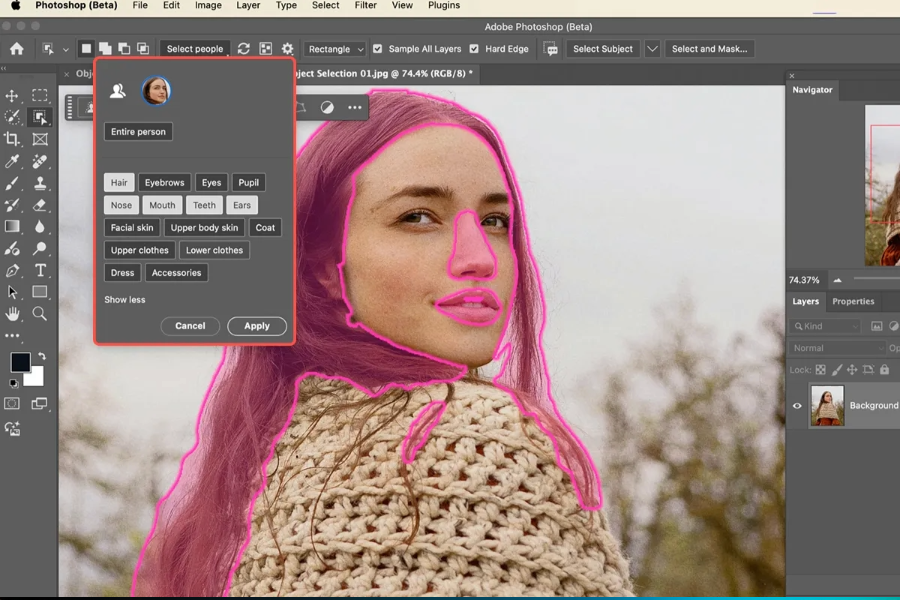Select the Eraser tool

tap(40, 205)
